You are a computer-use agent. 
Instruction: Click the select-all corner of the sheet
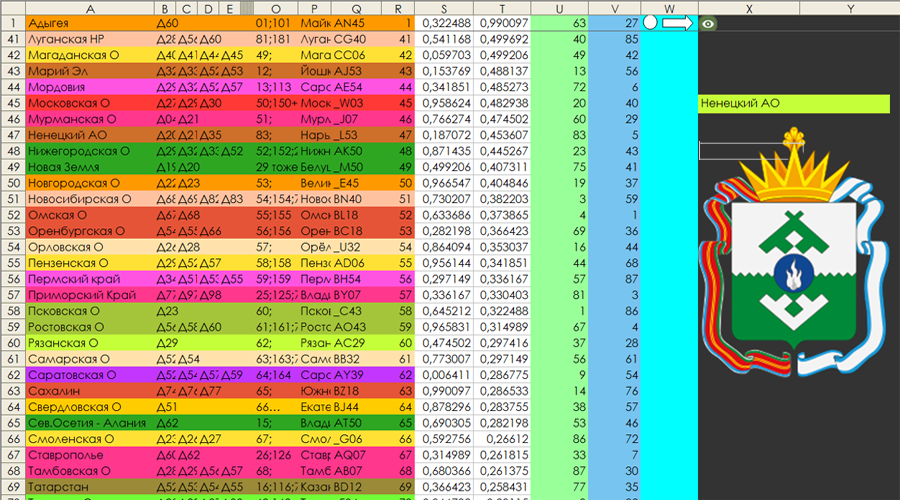coord(13,8)
